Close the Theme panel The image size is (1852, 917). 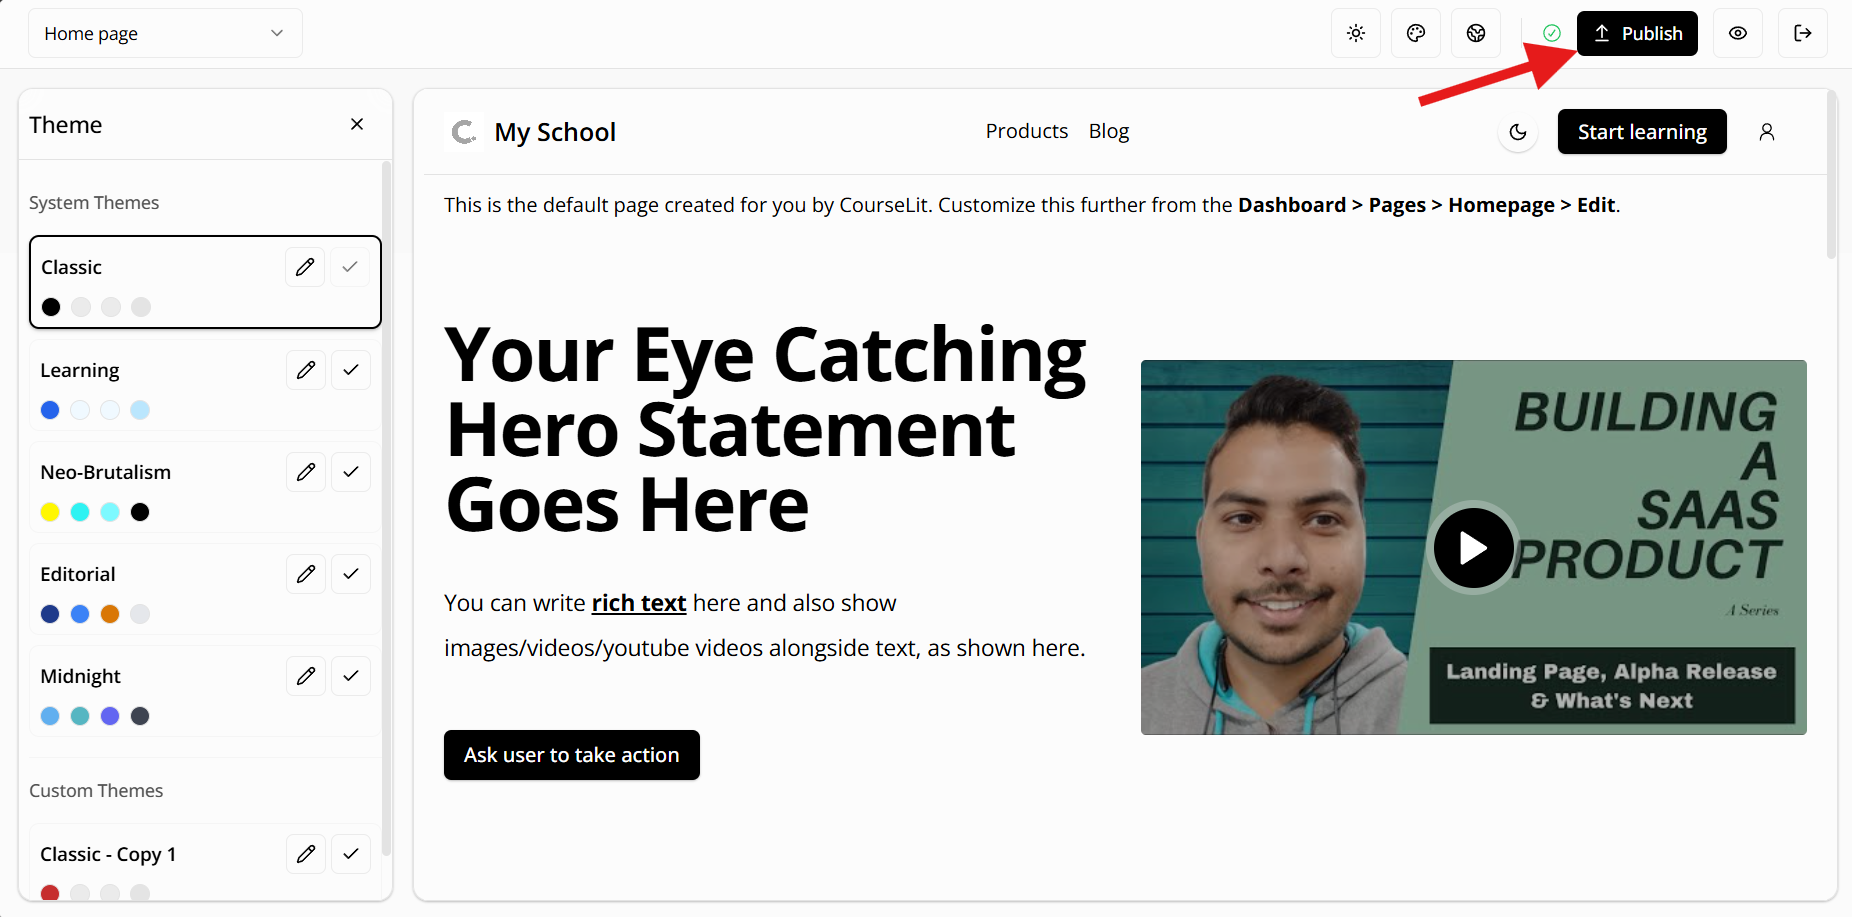[357, 123]
